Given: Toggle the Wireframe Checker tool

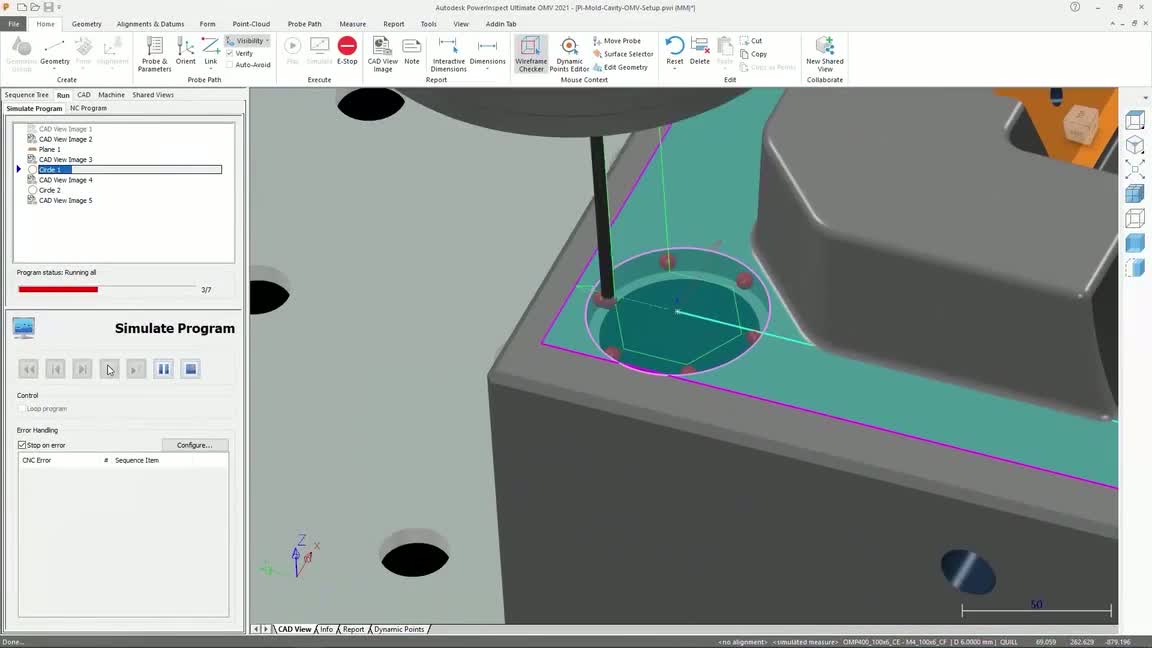Looking at the screenshot, I should 530,54.
